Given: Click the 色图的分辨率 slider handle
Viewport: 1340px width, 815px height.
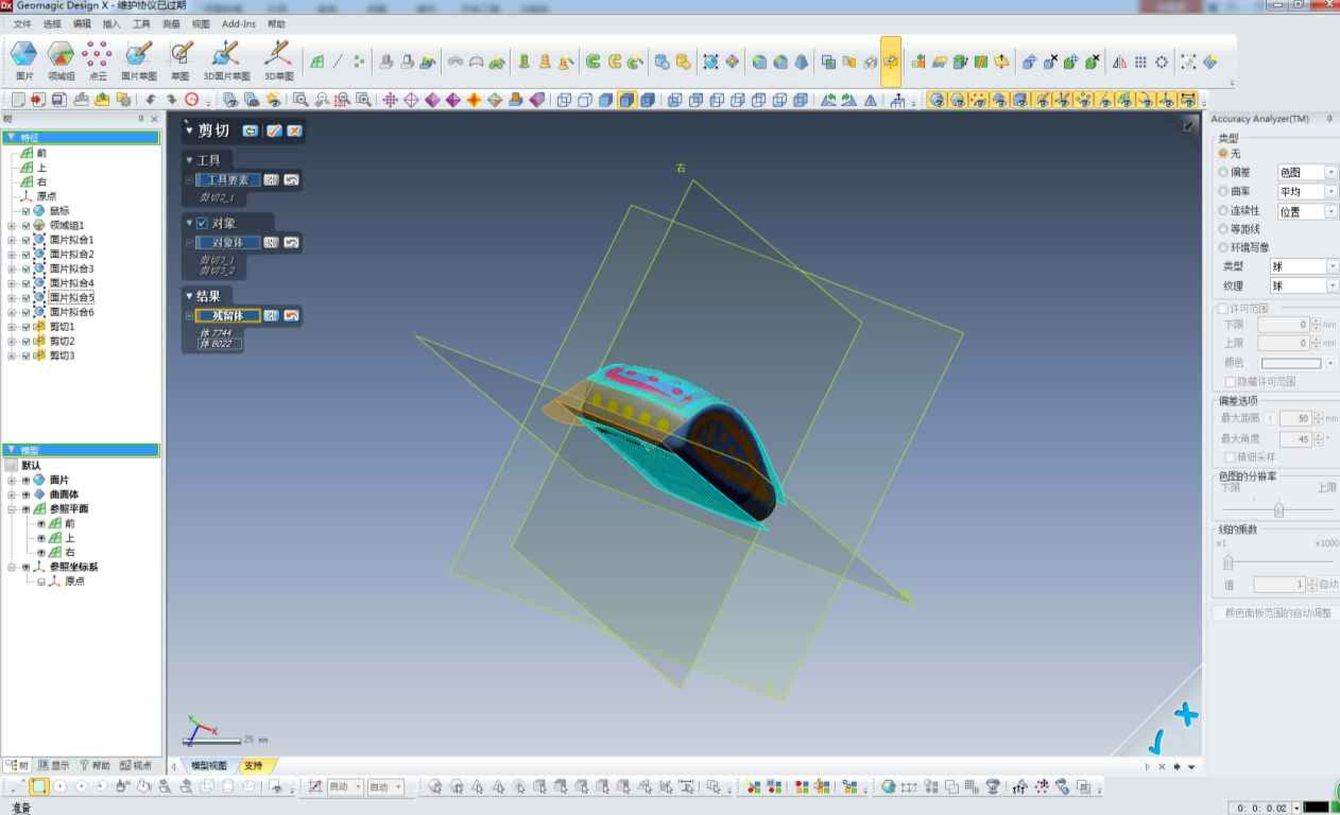Looking at the screenshot, I should 1278,510.
